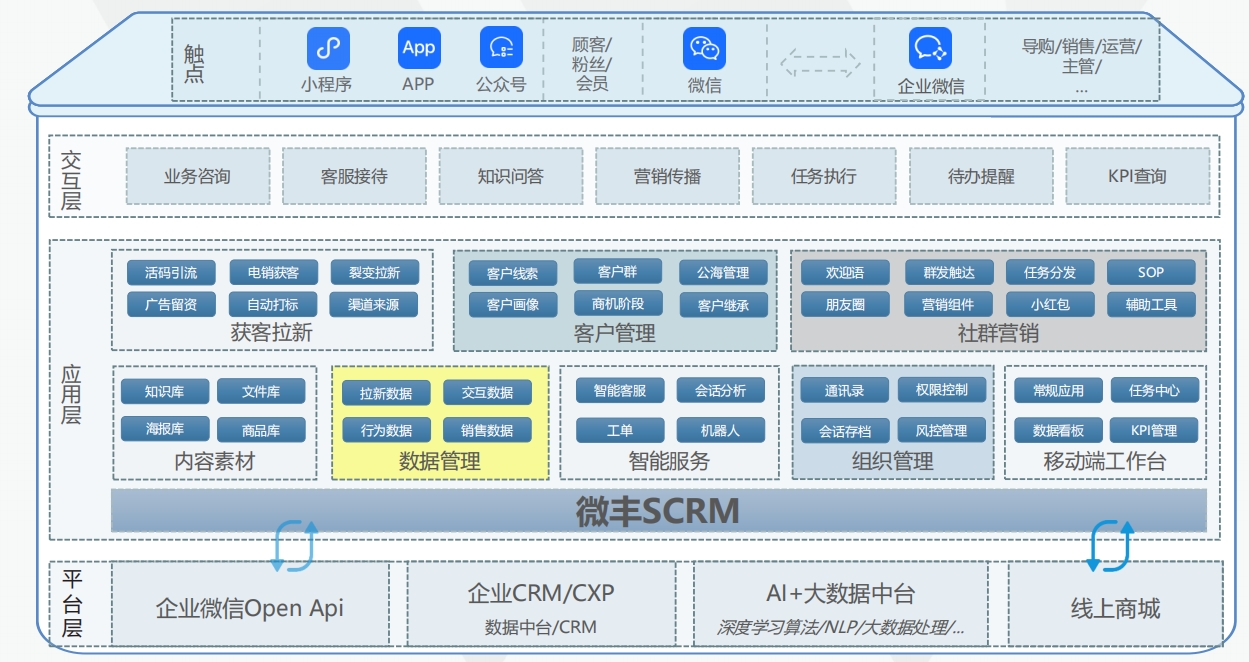Click the 线上商城 platform box
This screenshot has height=662, width=1249.
[x=1115, y=603]
